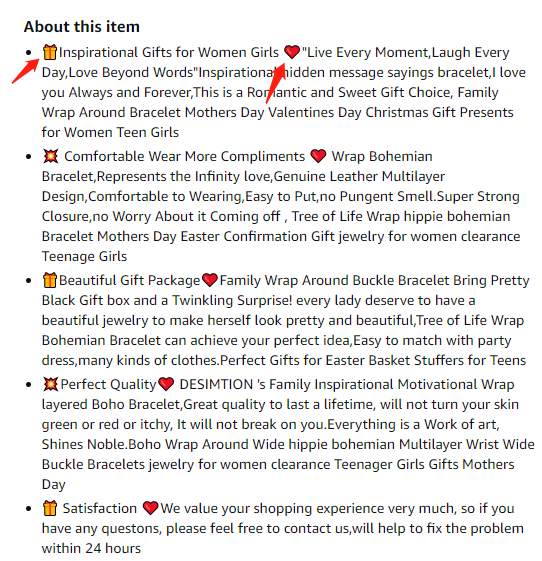Click the red arrow pointing to first heart
This screenshot has width=542, height=561.
(275, 83)
